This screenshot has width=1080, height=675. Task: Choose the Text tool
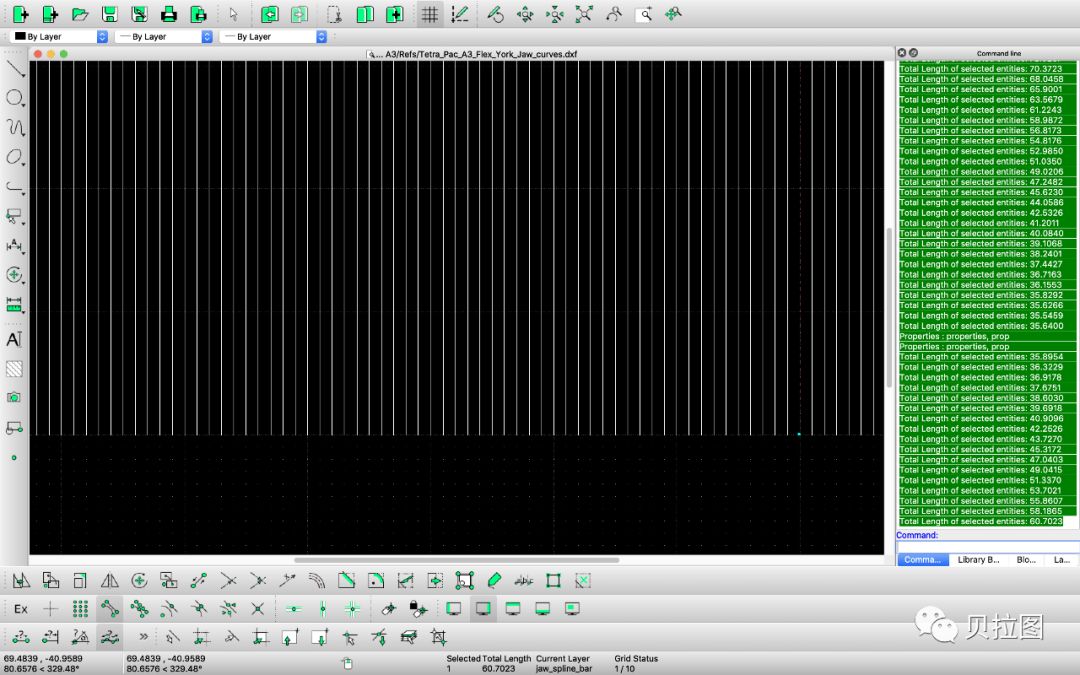(x=14, y=339)
